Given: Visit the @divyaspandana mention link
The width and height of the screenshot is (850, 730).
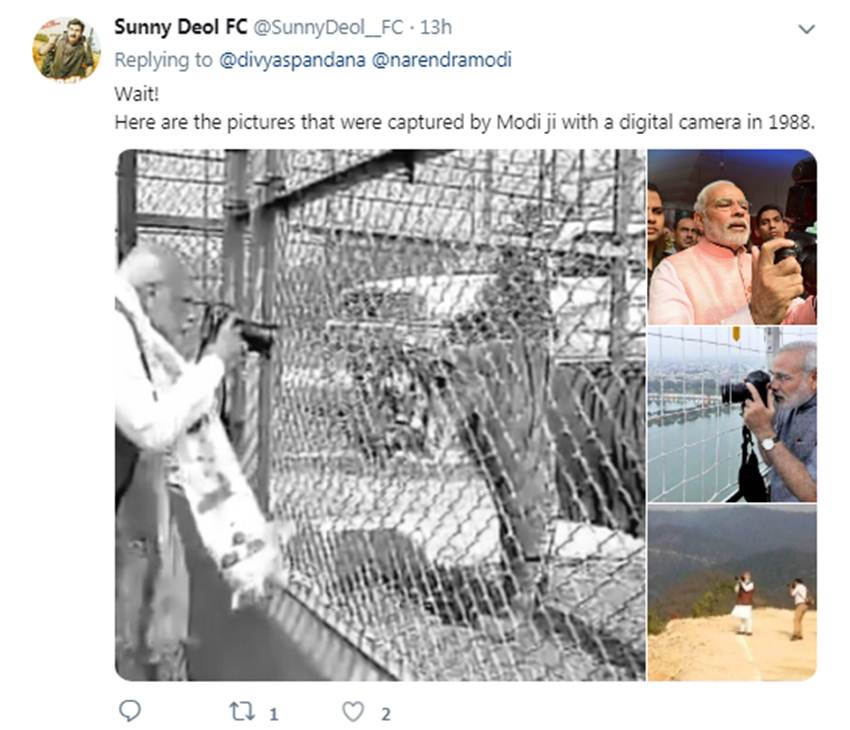Looking at the screenshot, I should tap(293, 60).
